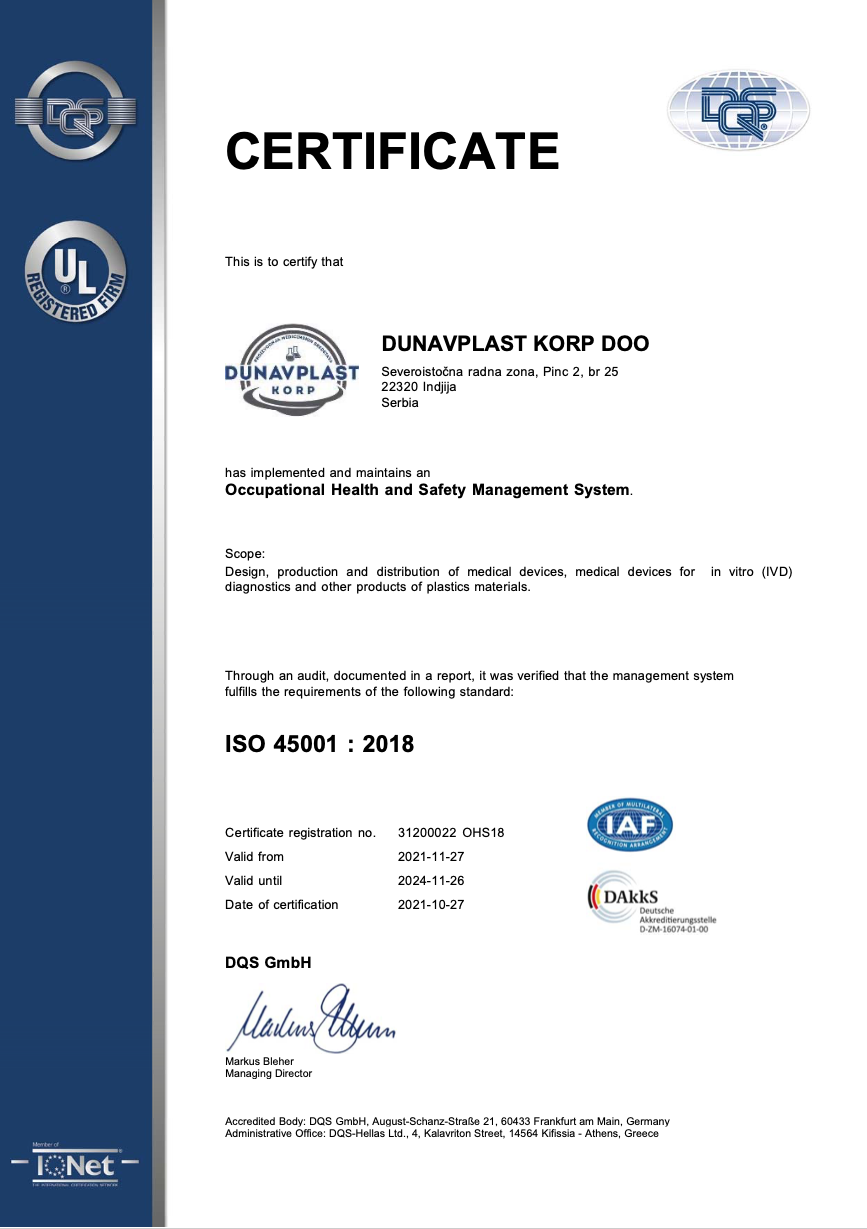Click the title 'Managing Director'
This screenshot has height=1229, width=867.
tap(269, 1074)
